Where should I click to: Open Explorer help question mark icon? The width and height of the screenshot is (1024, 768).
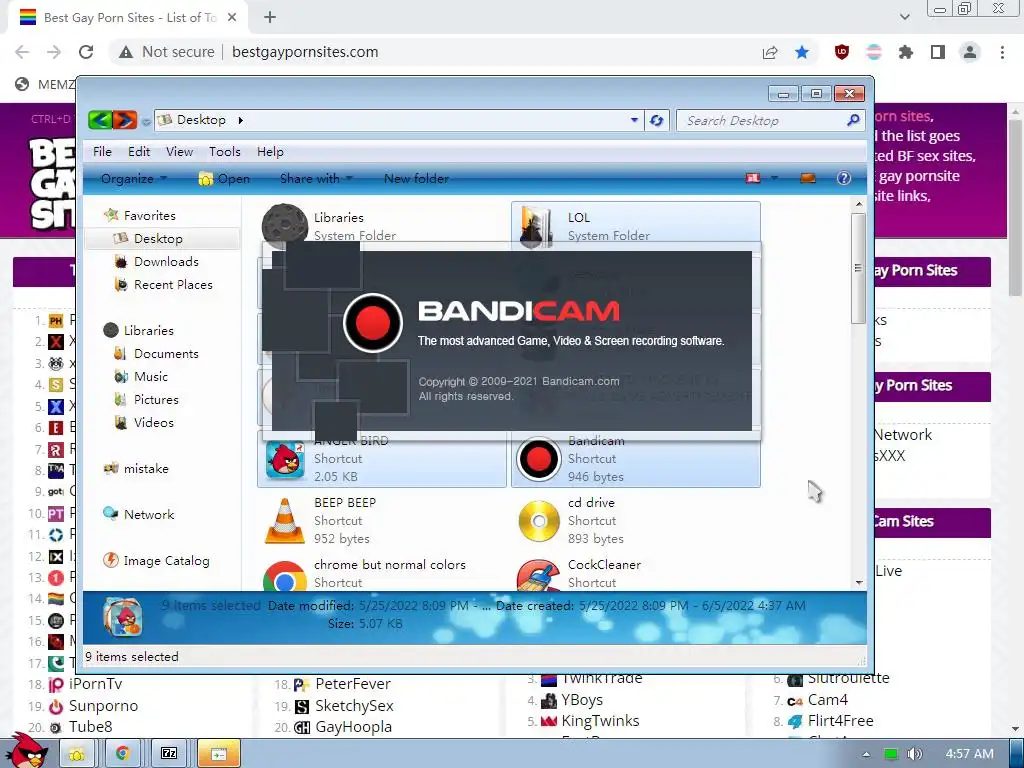pyautogui.click(x=844, y=178)
